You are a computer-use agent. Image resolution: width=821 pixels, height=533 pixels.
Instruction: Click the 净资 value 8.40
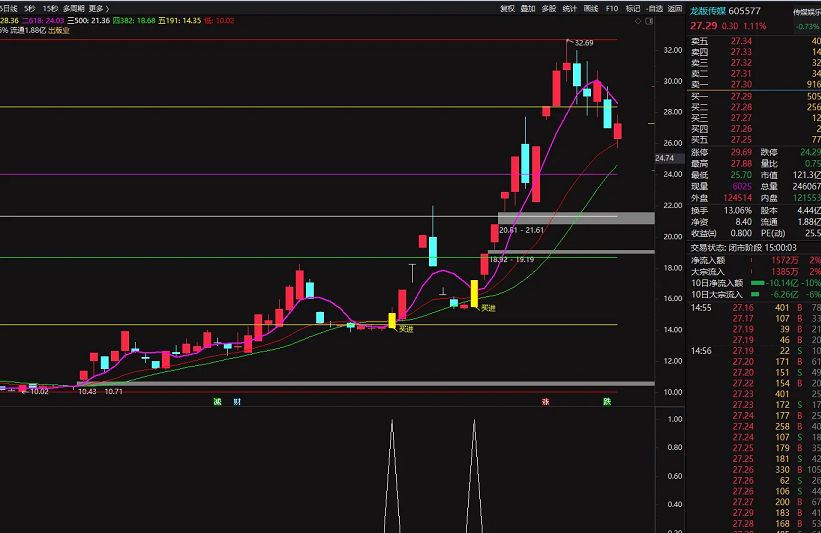(744, 222)
